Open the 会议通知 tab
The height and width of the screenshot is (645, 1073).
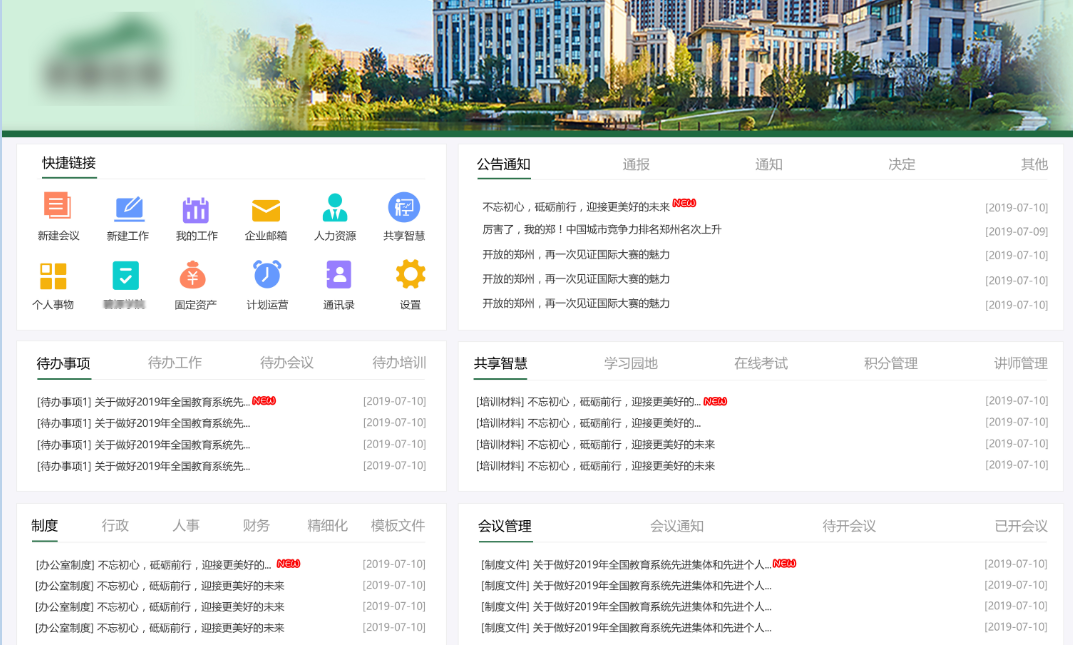click(676, 526)
